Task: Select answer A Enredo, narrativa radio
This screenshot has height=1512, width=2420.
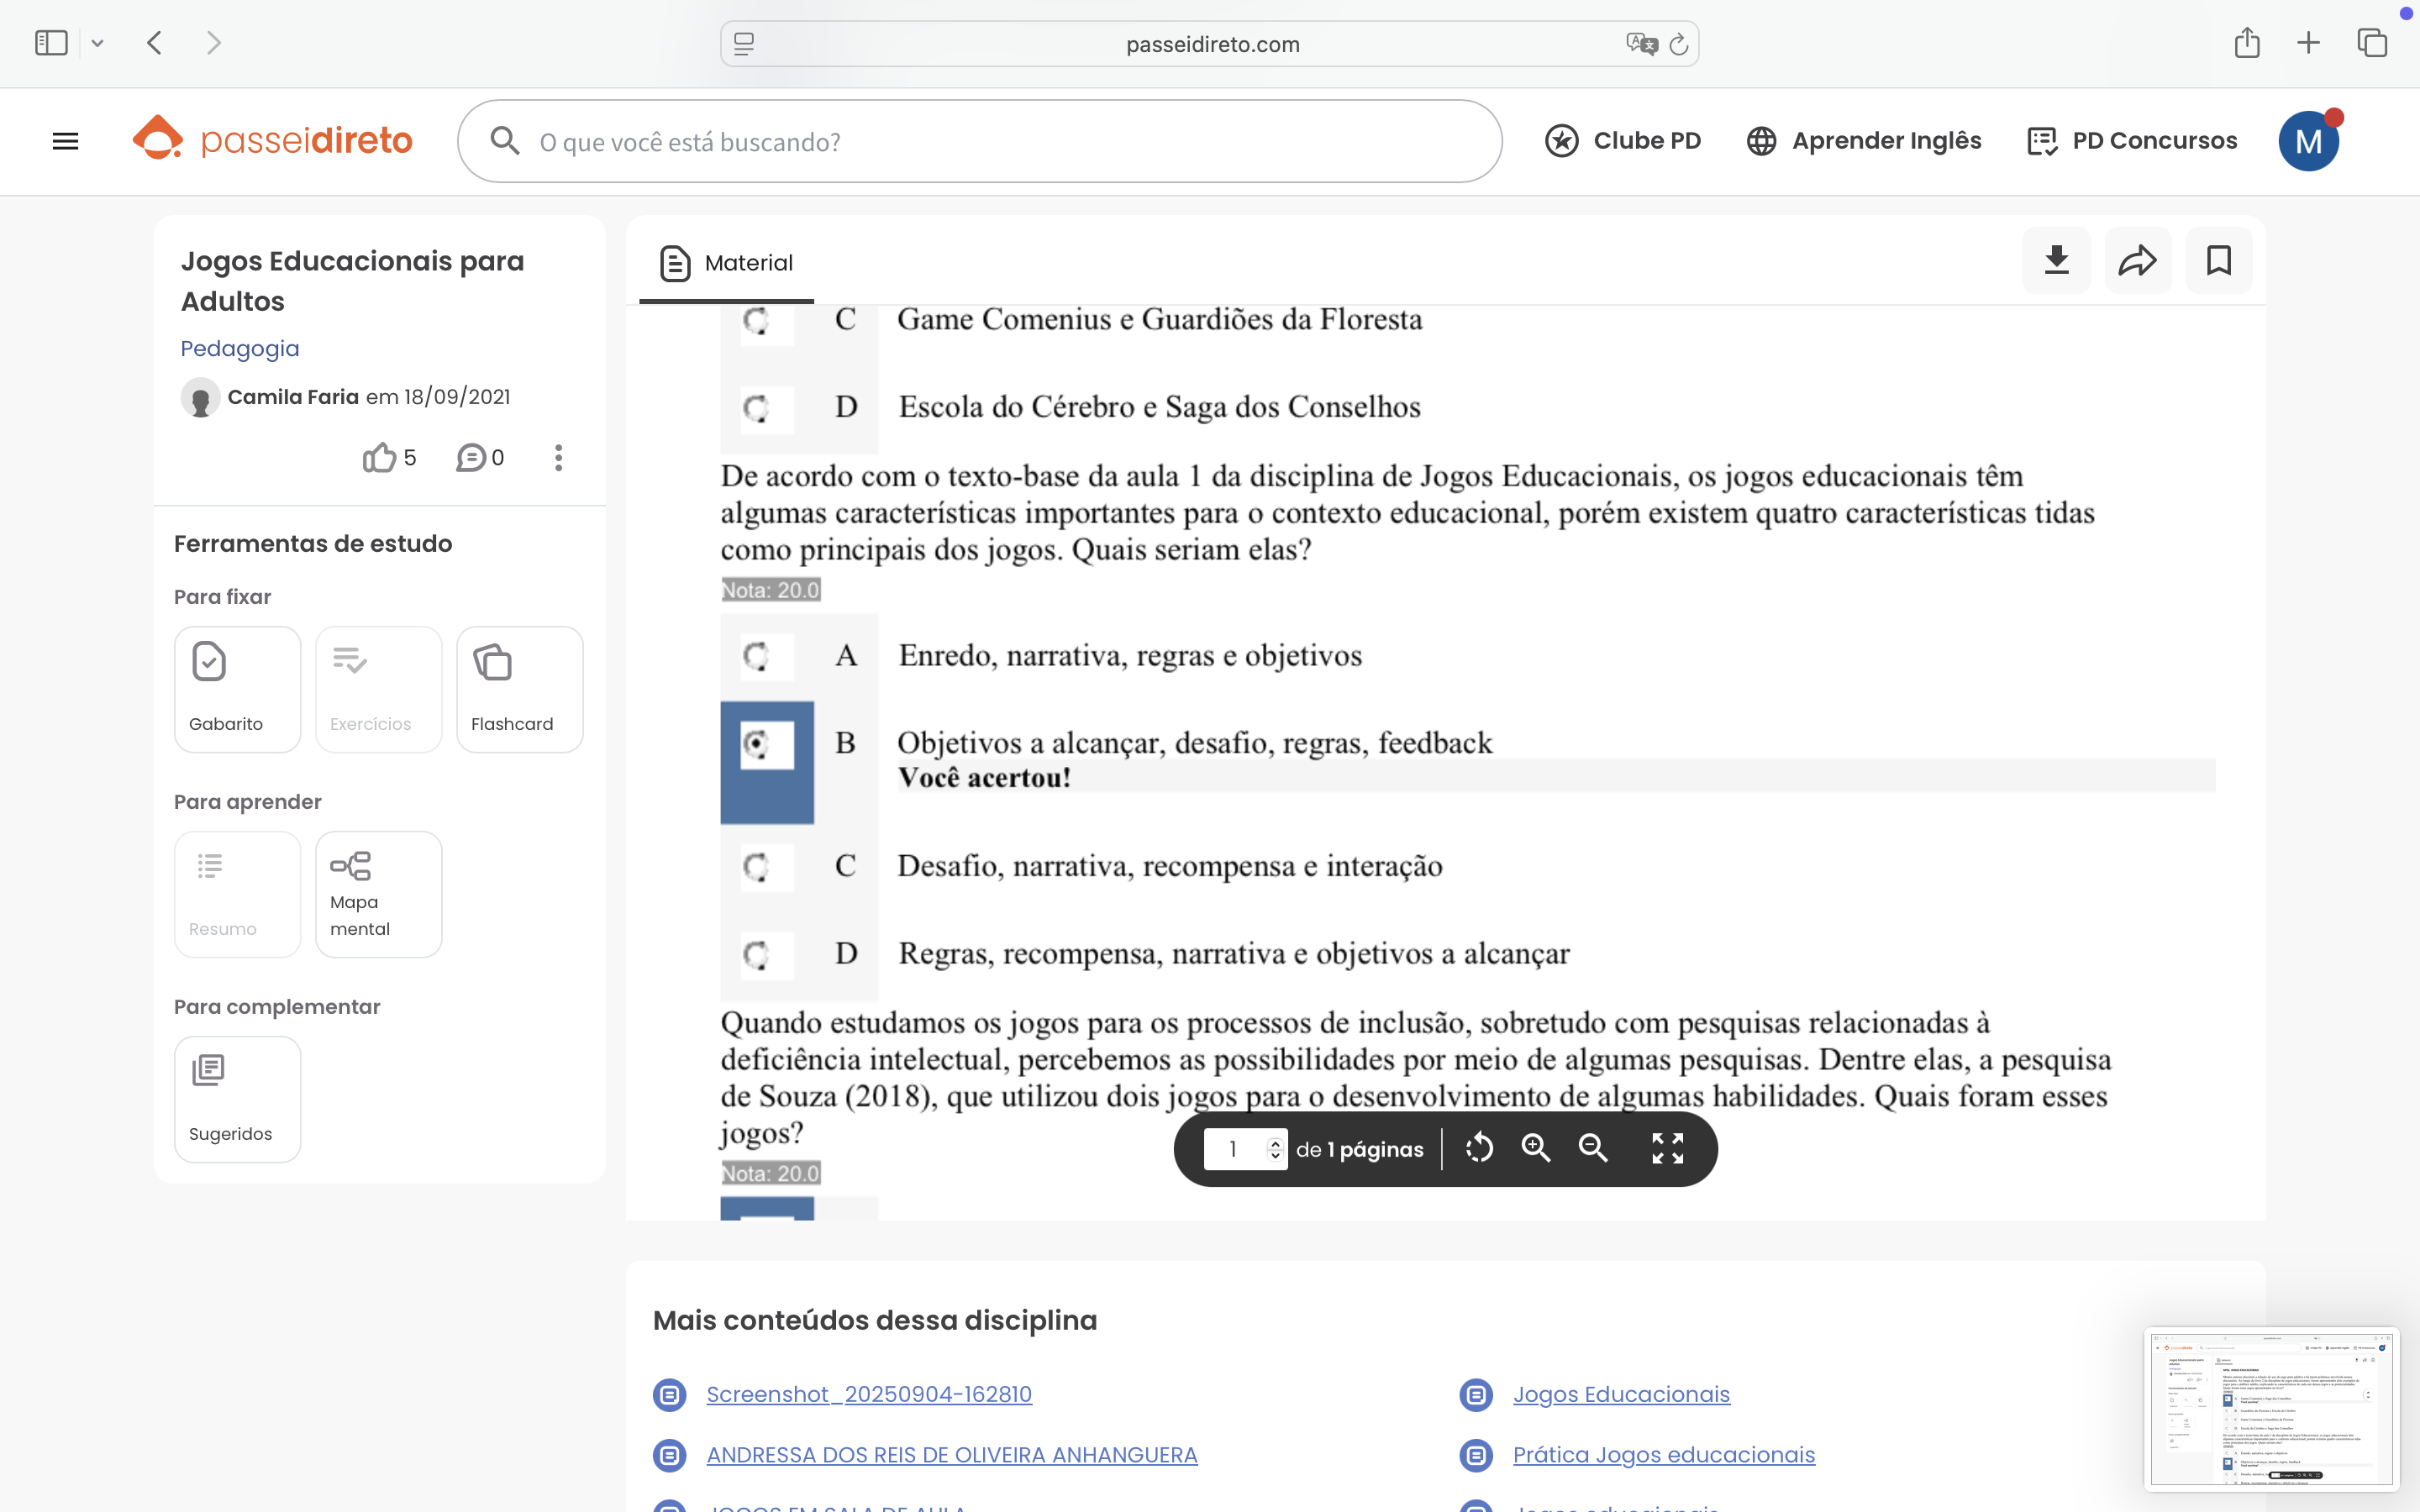Action: (756, 656)
